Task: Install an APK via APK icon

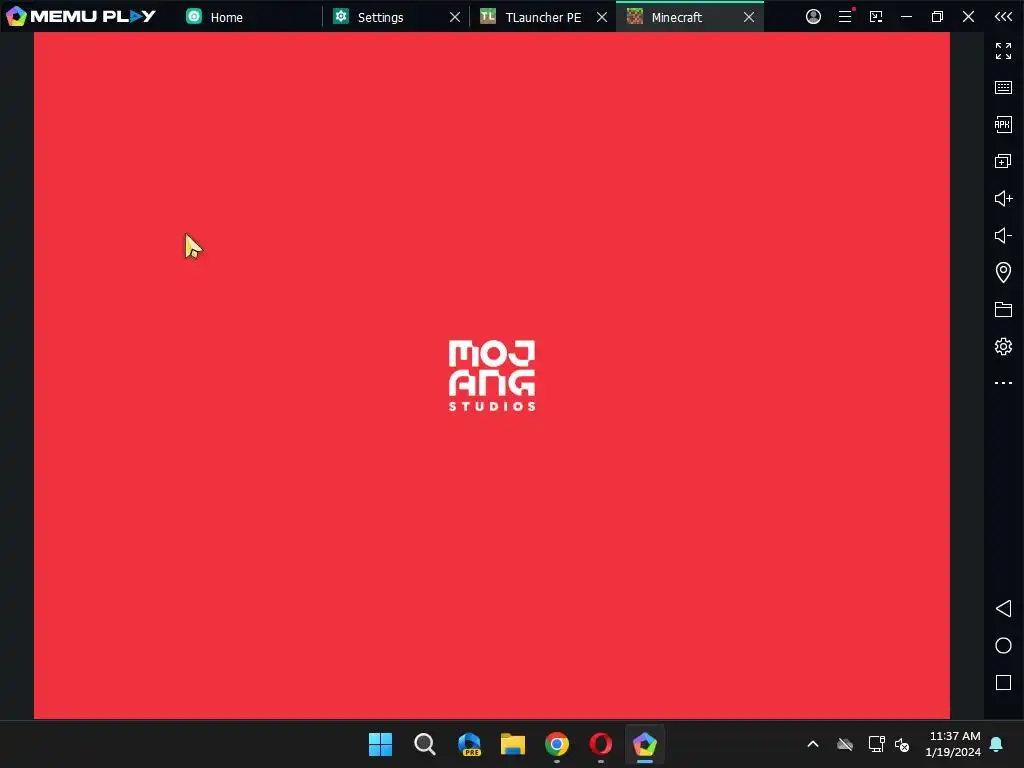Action: [x=1003, y=124]
